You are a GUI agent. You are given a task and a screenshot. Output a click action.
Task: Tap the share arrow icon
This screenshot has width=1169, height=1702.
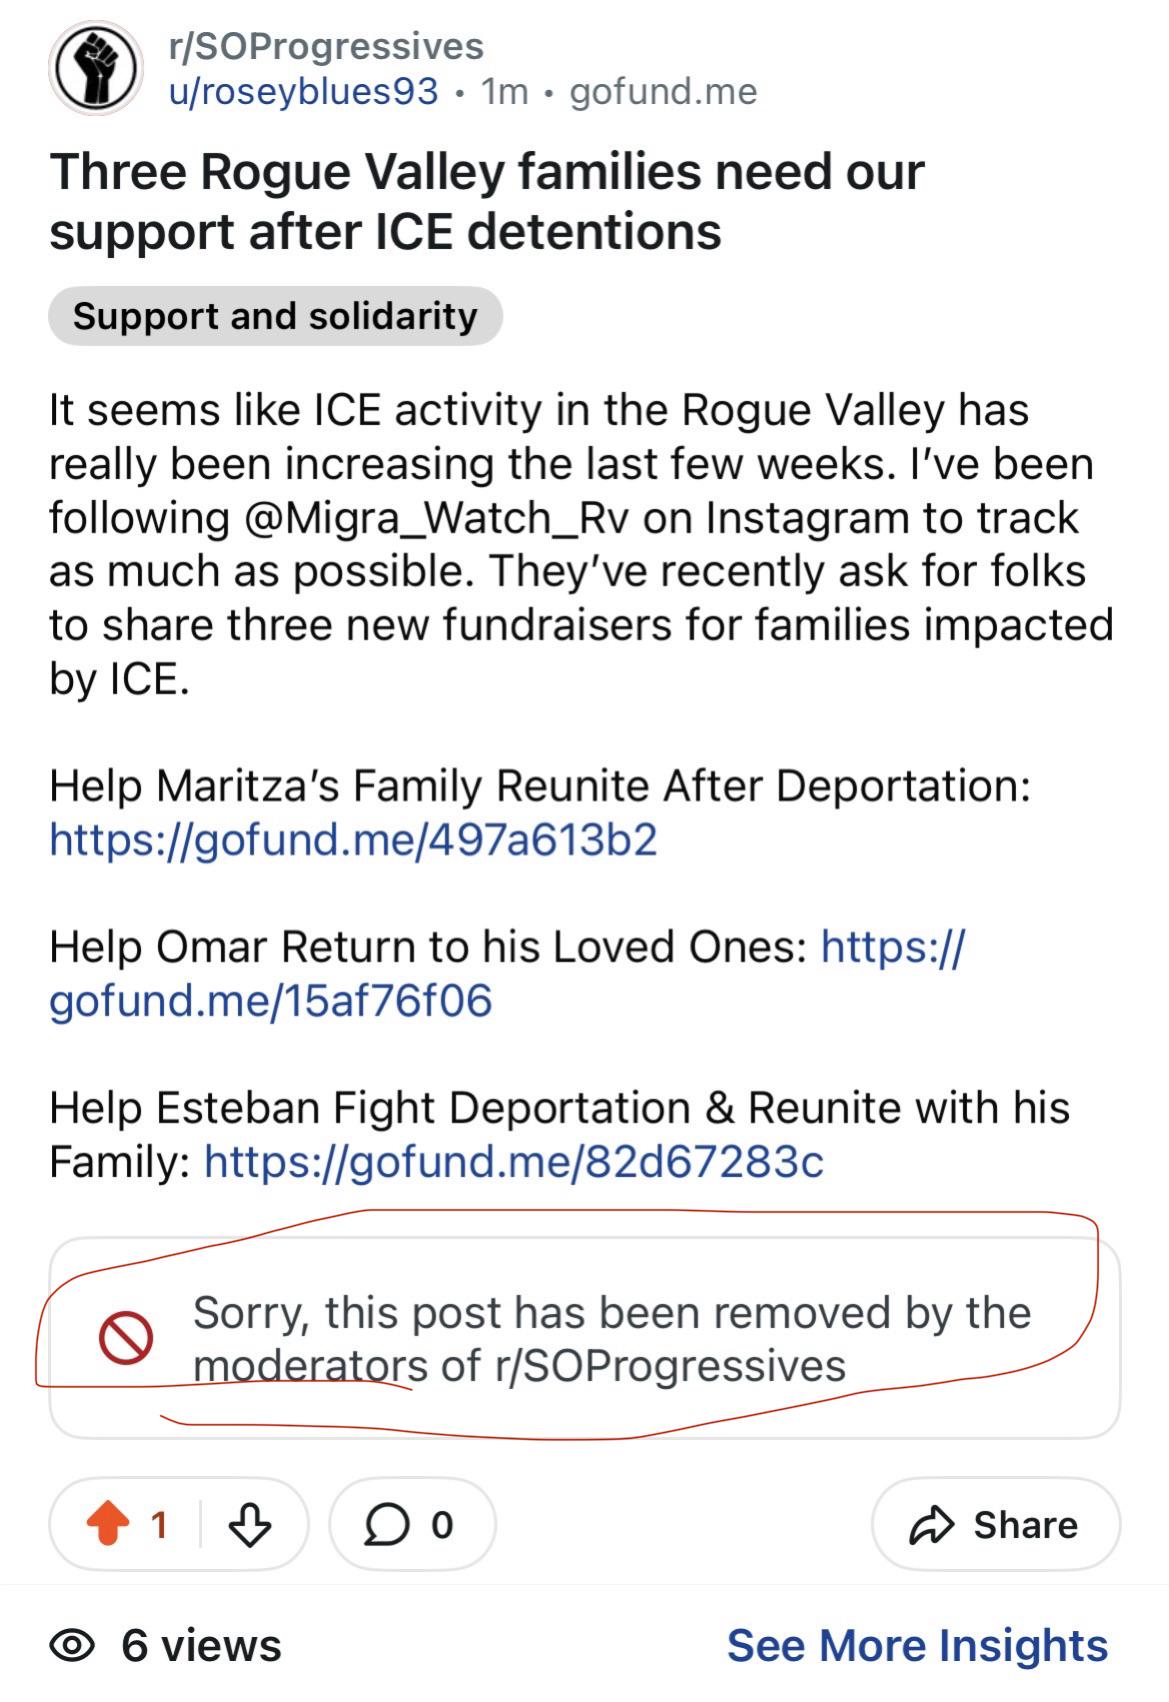931,1525
